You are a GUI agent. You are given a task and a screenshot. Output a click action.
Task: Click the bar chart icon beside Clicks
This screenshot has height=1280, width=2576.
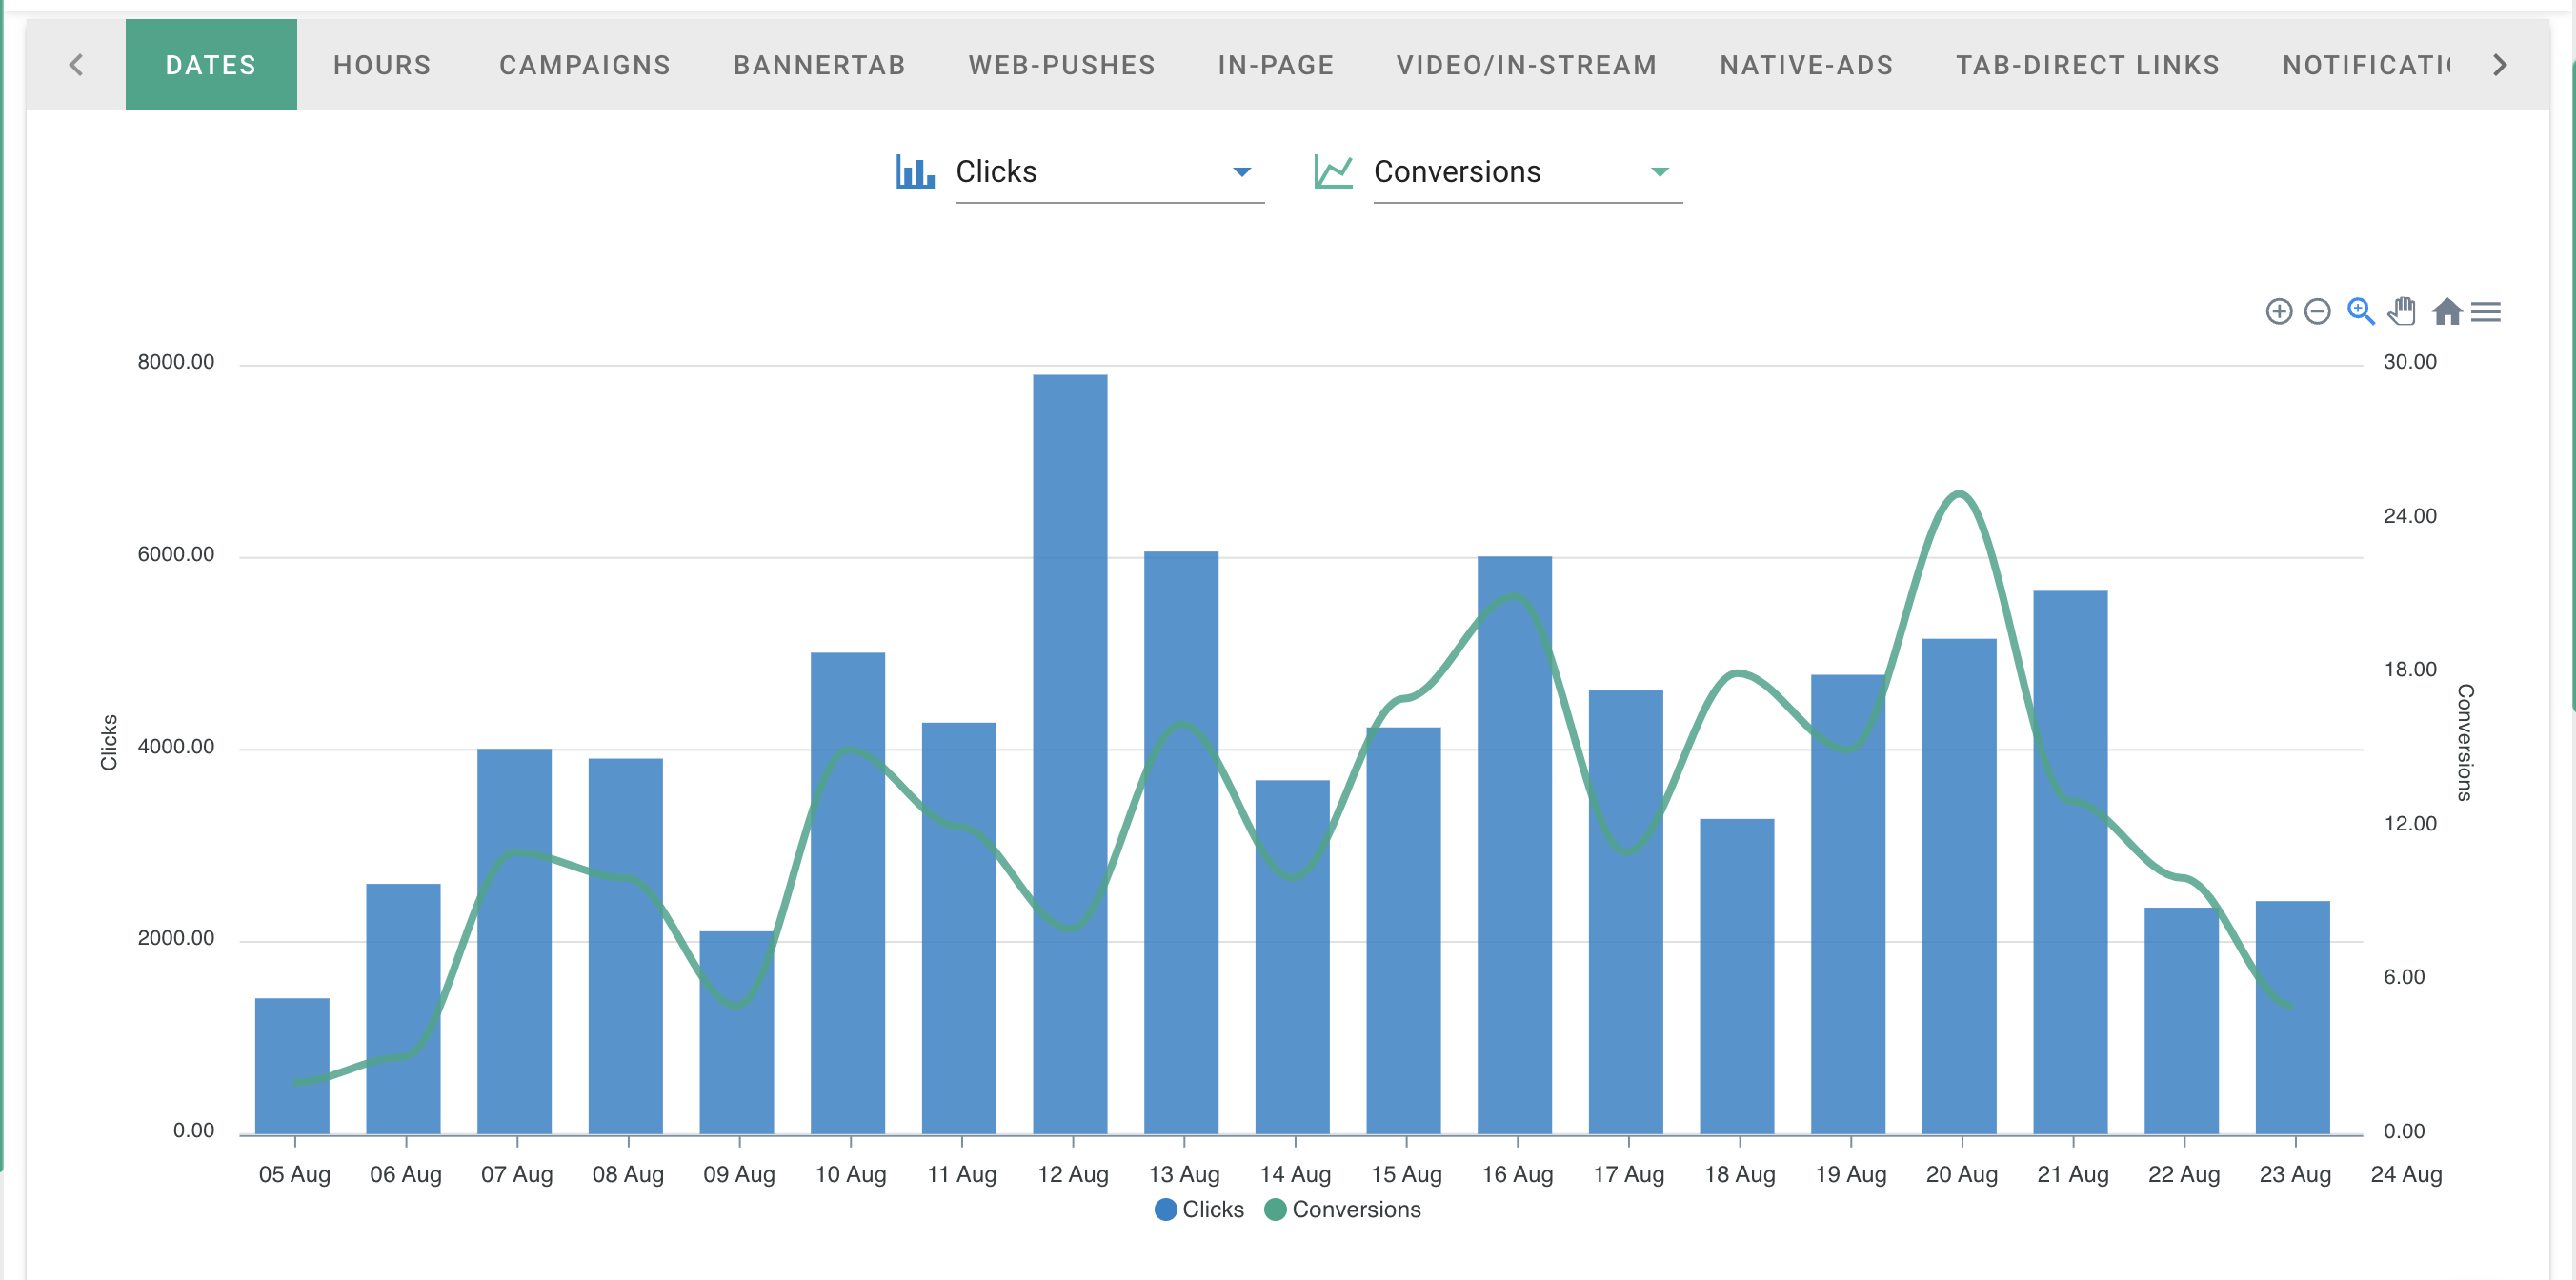click(914, 172)
